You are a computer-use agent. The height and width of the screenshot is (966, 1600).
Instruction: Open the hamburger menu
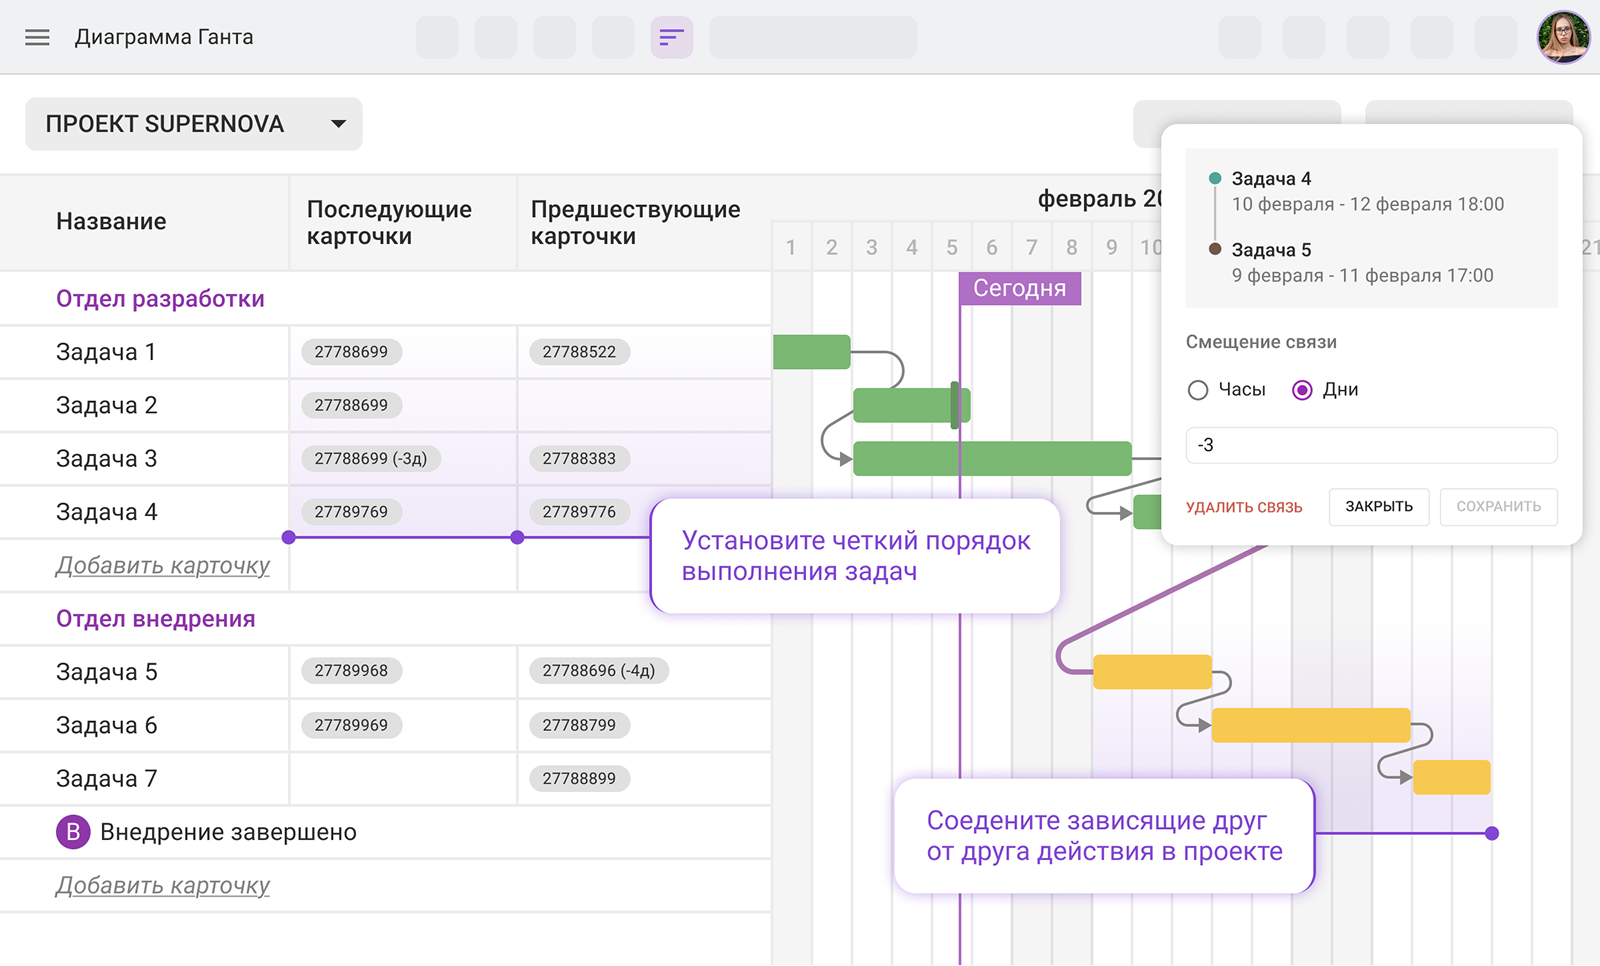37,37
